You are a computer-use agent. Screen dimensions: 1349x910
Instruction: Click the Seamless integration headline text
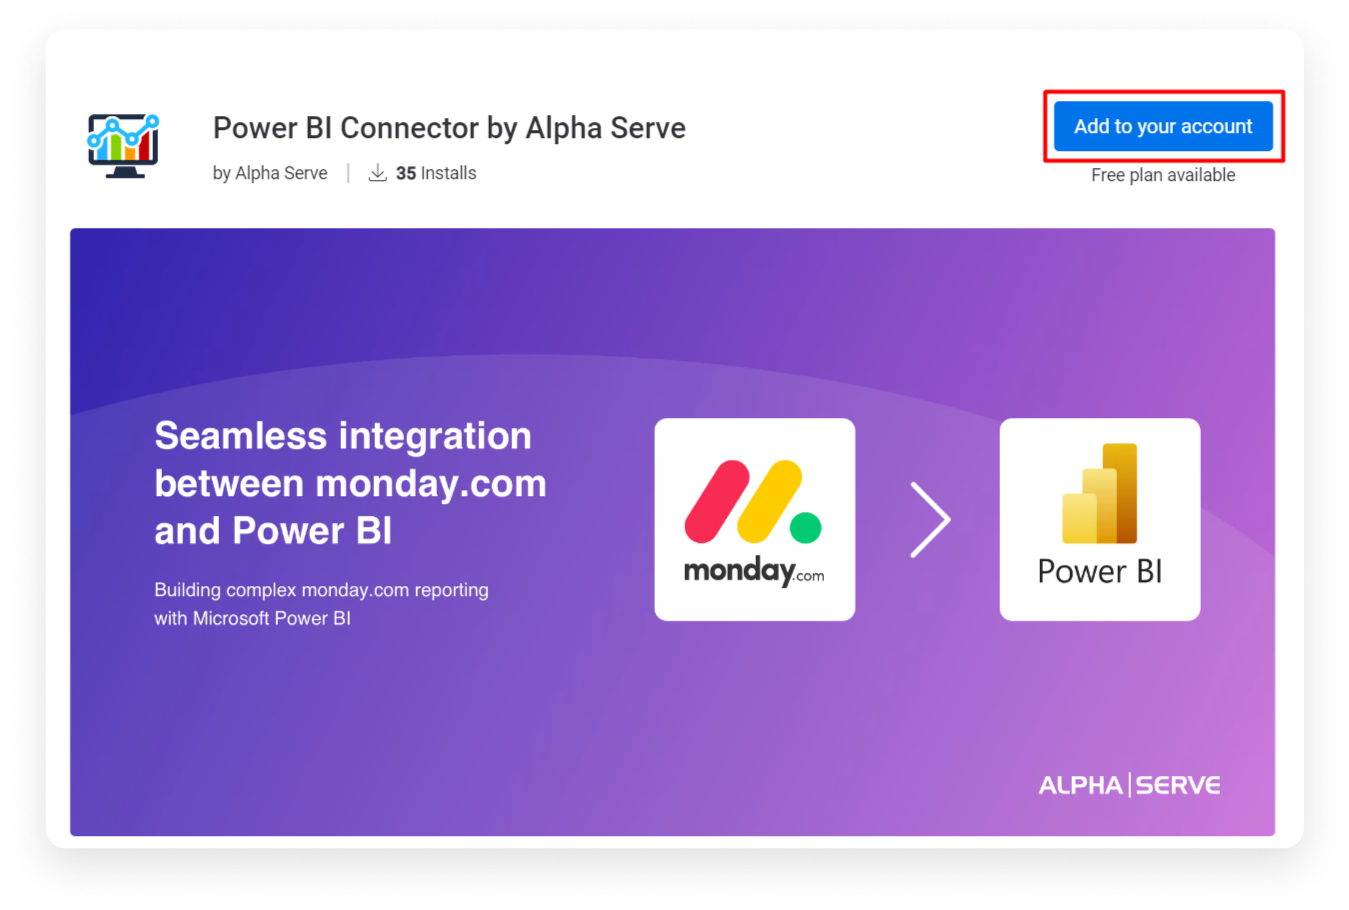click(349, 483)
